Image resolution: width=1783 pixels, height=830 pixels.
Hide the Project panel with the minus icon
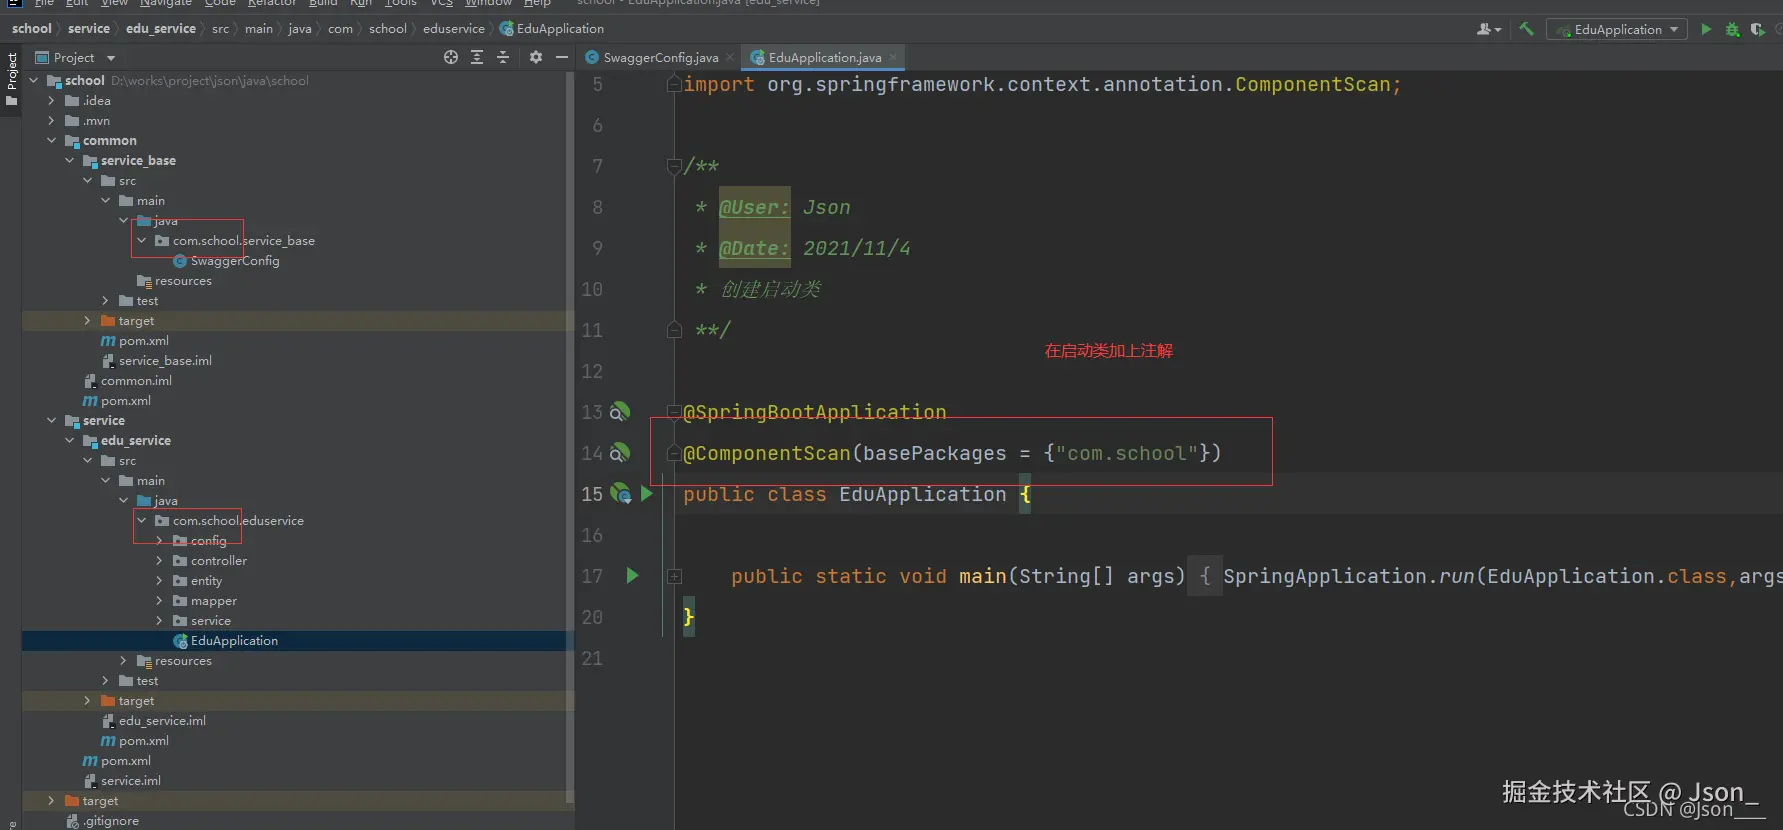point(562,57)
